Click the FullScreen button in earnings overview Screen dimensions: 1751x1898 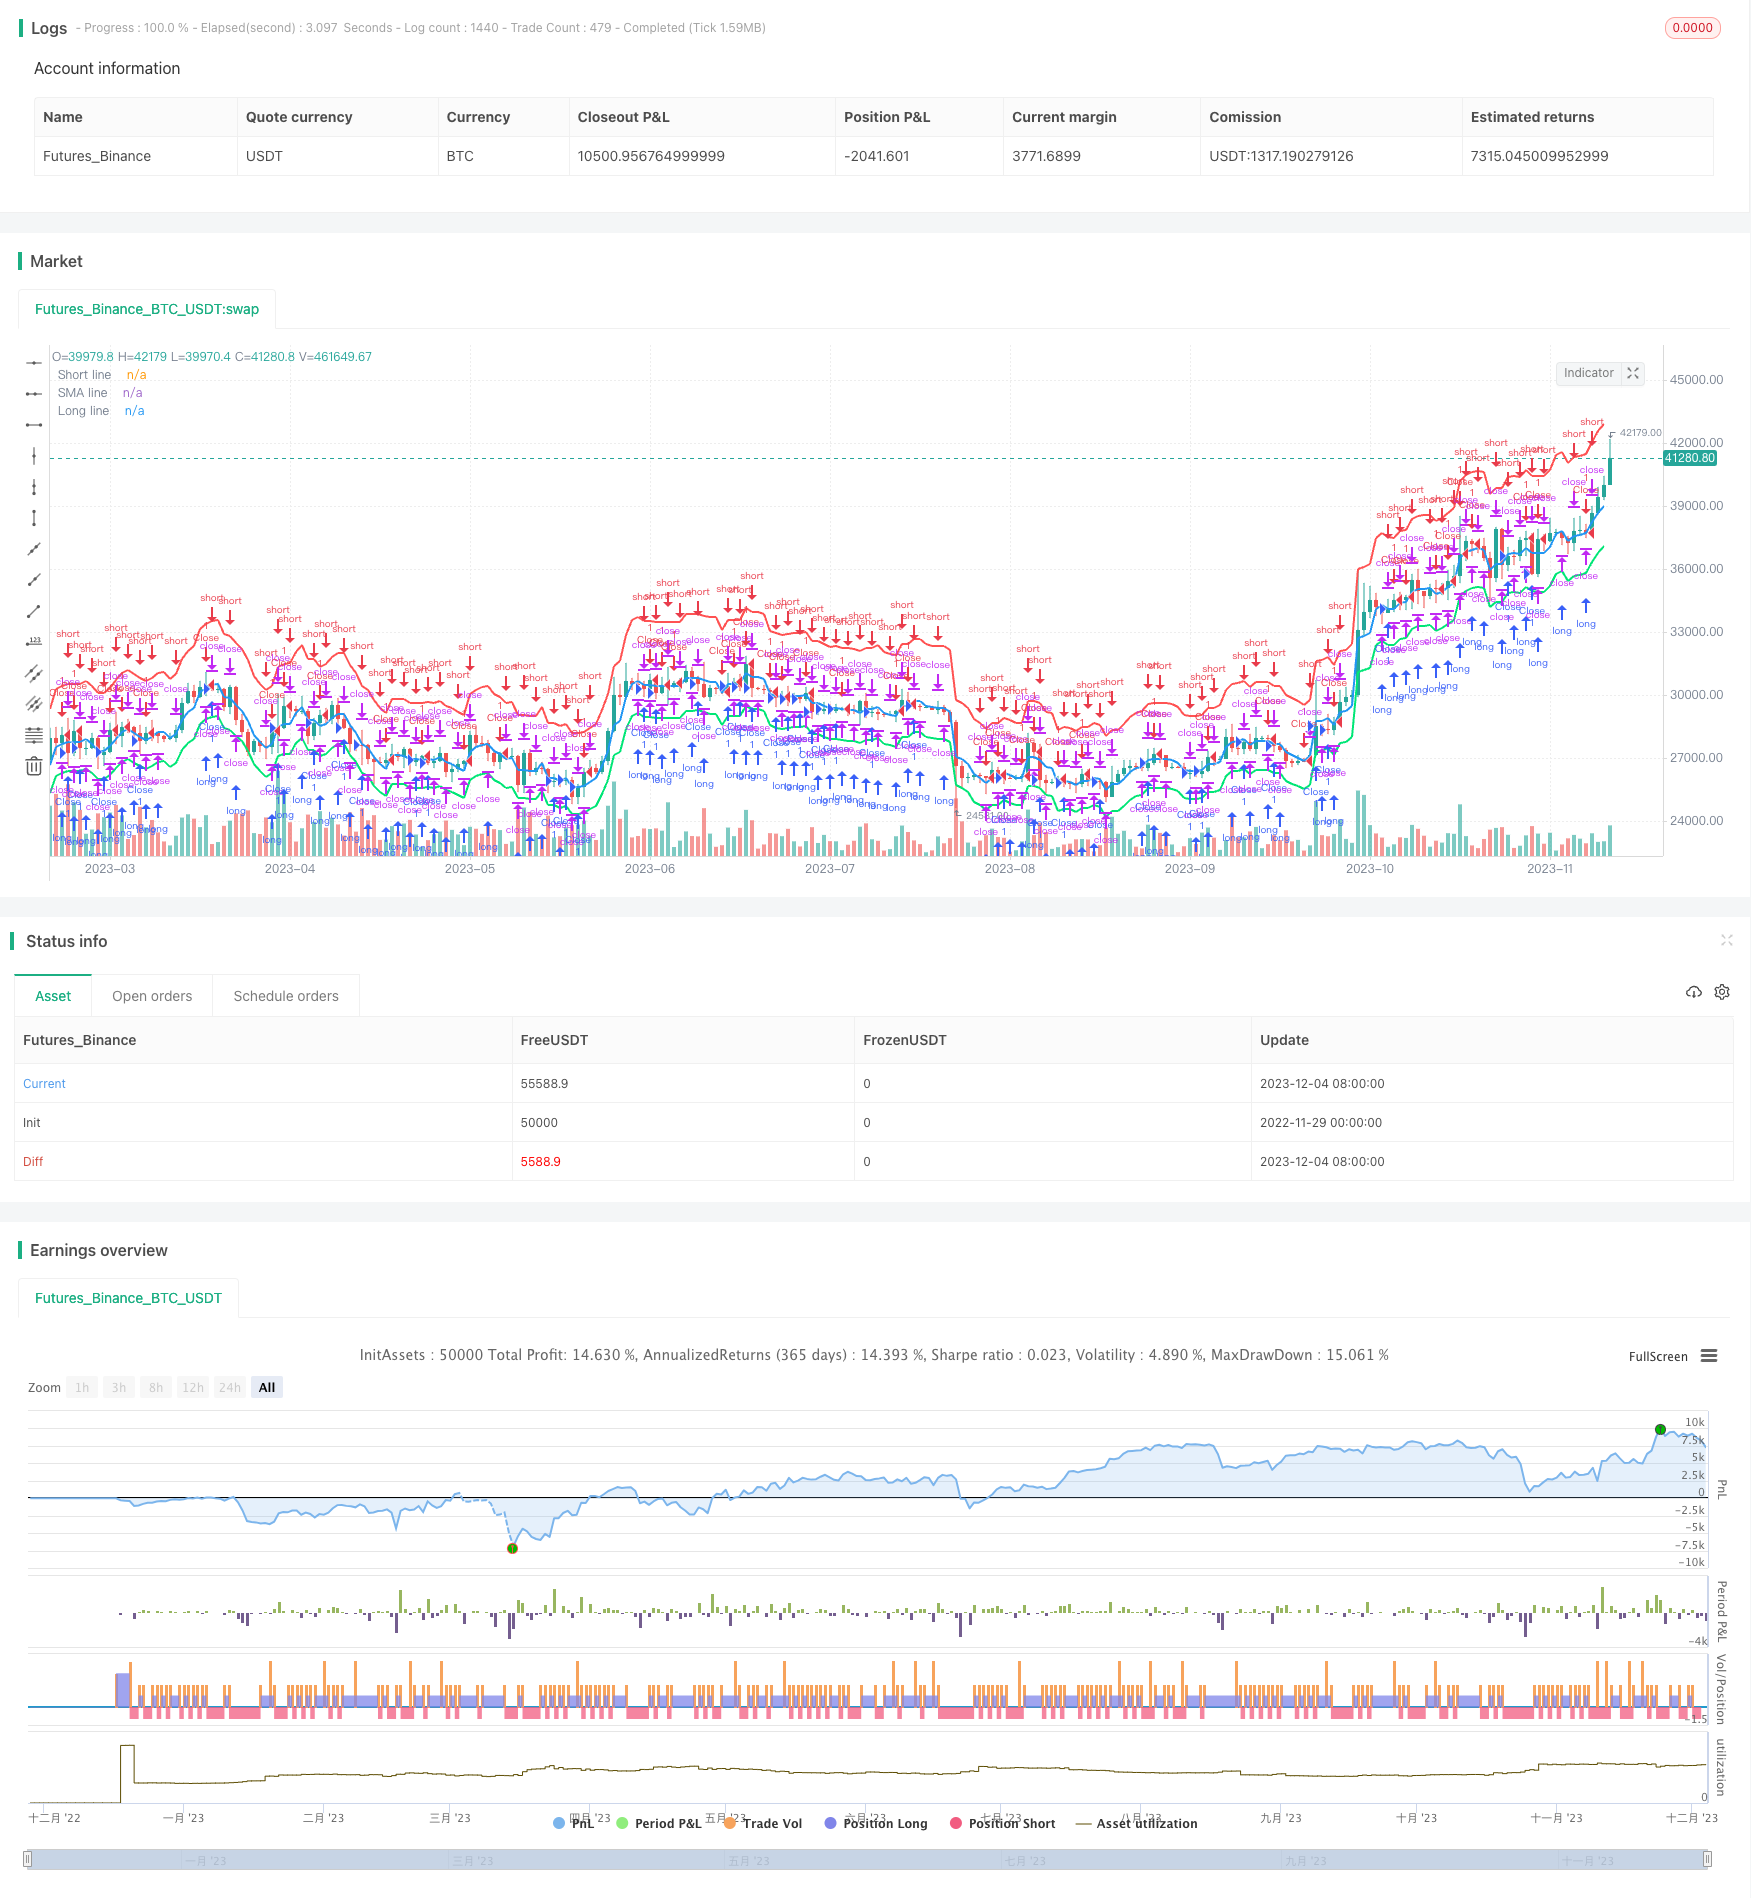[x=1657, y=1357]
